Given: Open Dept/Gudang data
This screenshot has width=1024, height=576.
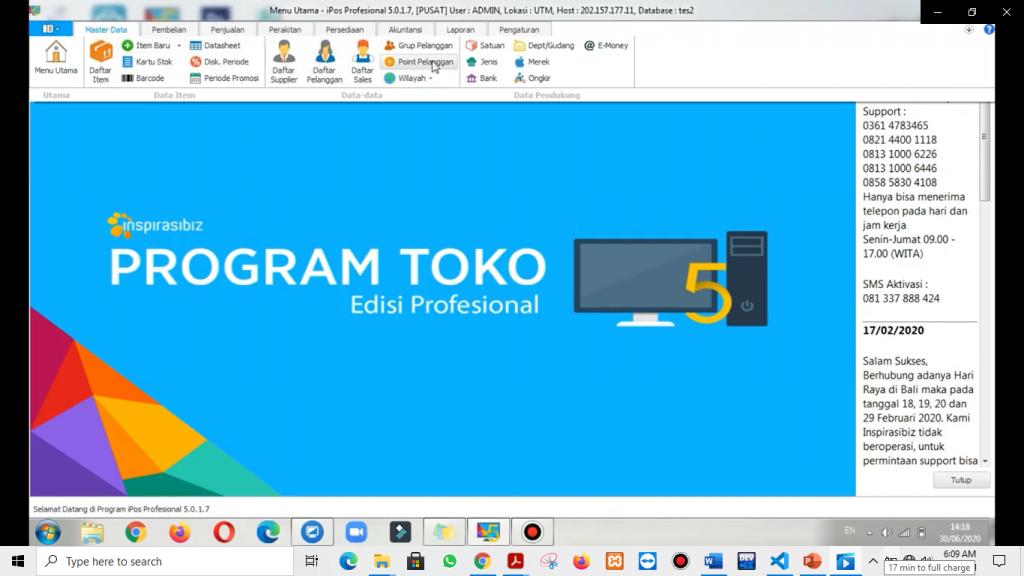Looking at the screenshot, I should (544, 45).
